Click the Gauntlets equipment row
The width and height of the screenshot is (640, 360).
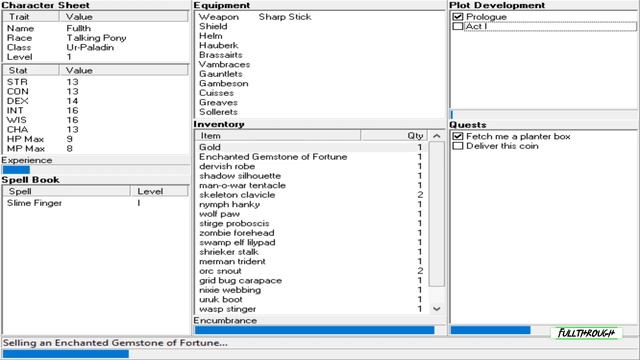point(320,74)
